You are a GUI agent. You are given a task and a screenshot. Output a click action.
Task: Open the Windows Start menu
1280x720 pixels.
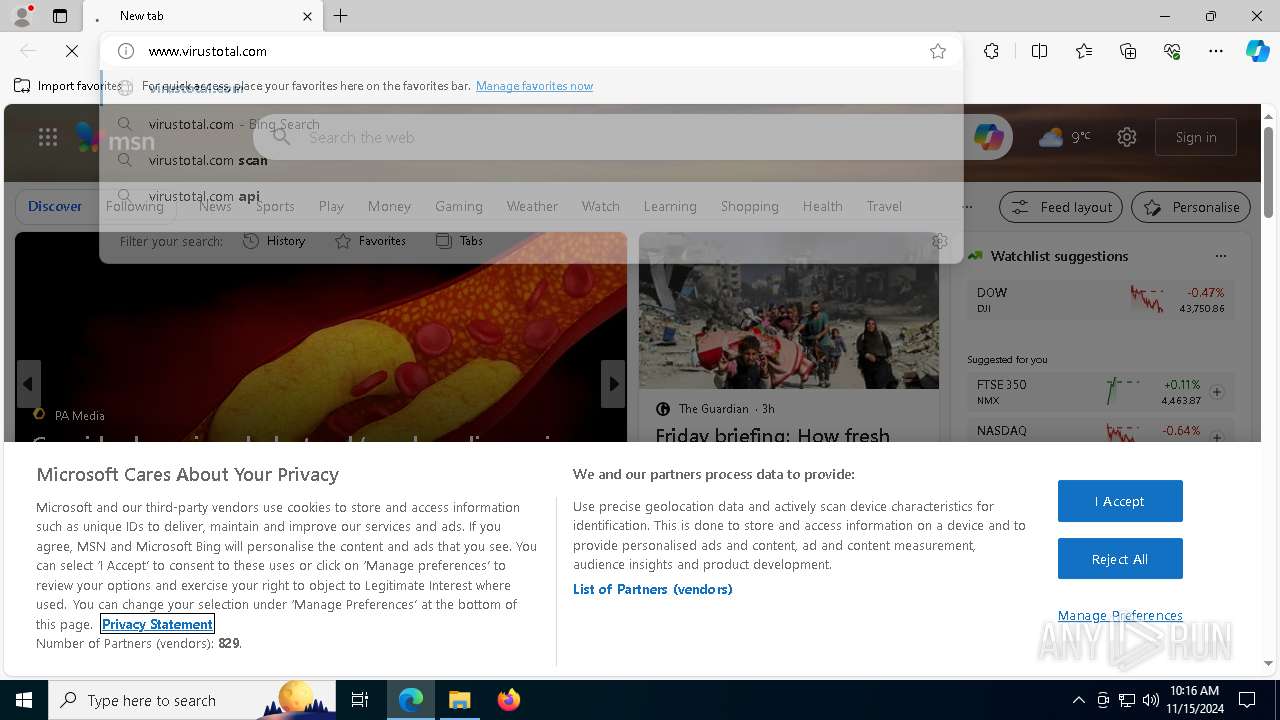[x=24, y=700]
